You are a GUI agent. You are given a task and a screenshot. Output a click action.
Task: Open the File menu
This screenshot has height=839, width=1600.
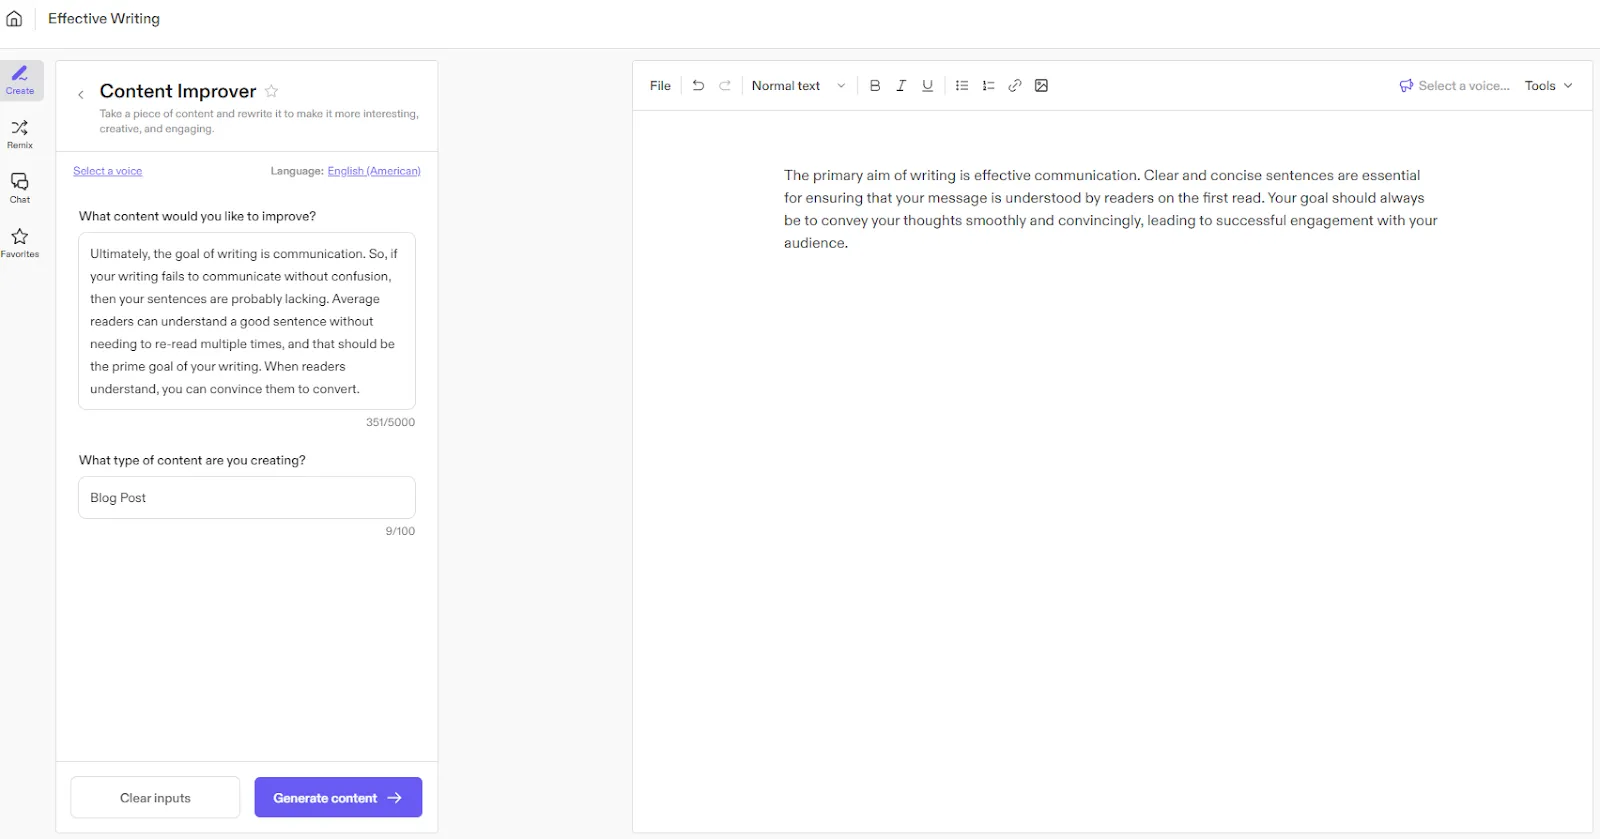click(x=660, y=86)
